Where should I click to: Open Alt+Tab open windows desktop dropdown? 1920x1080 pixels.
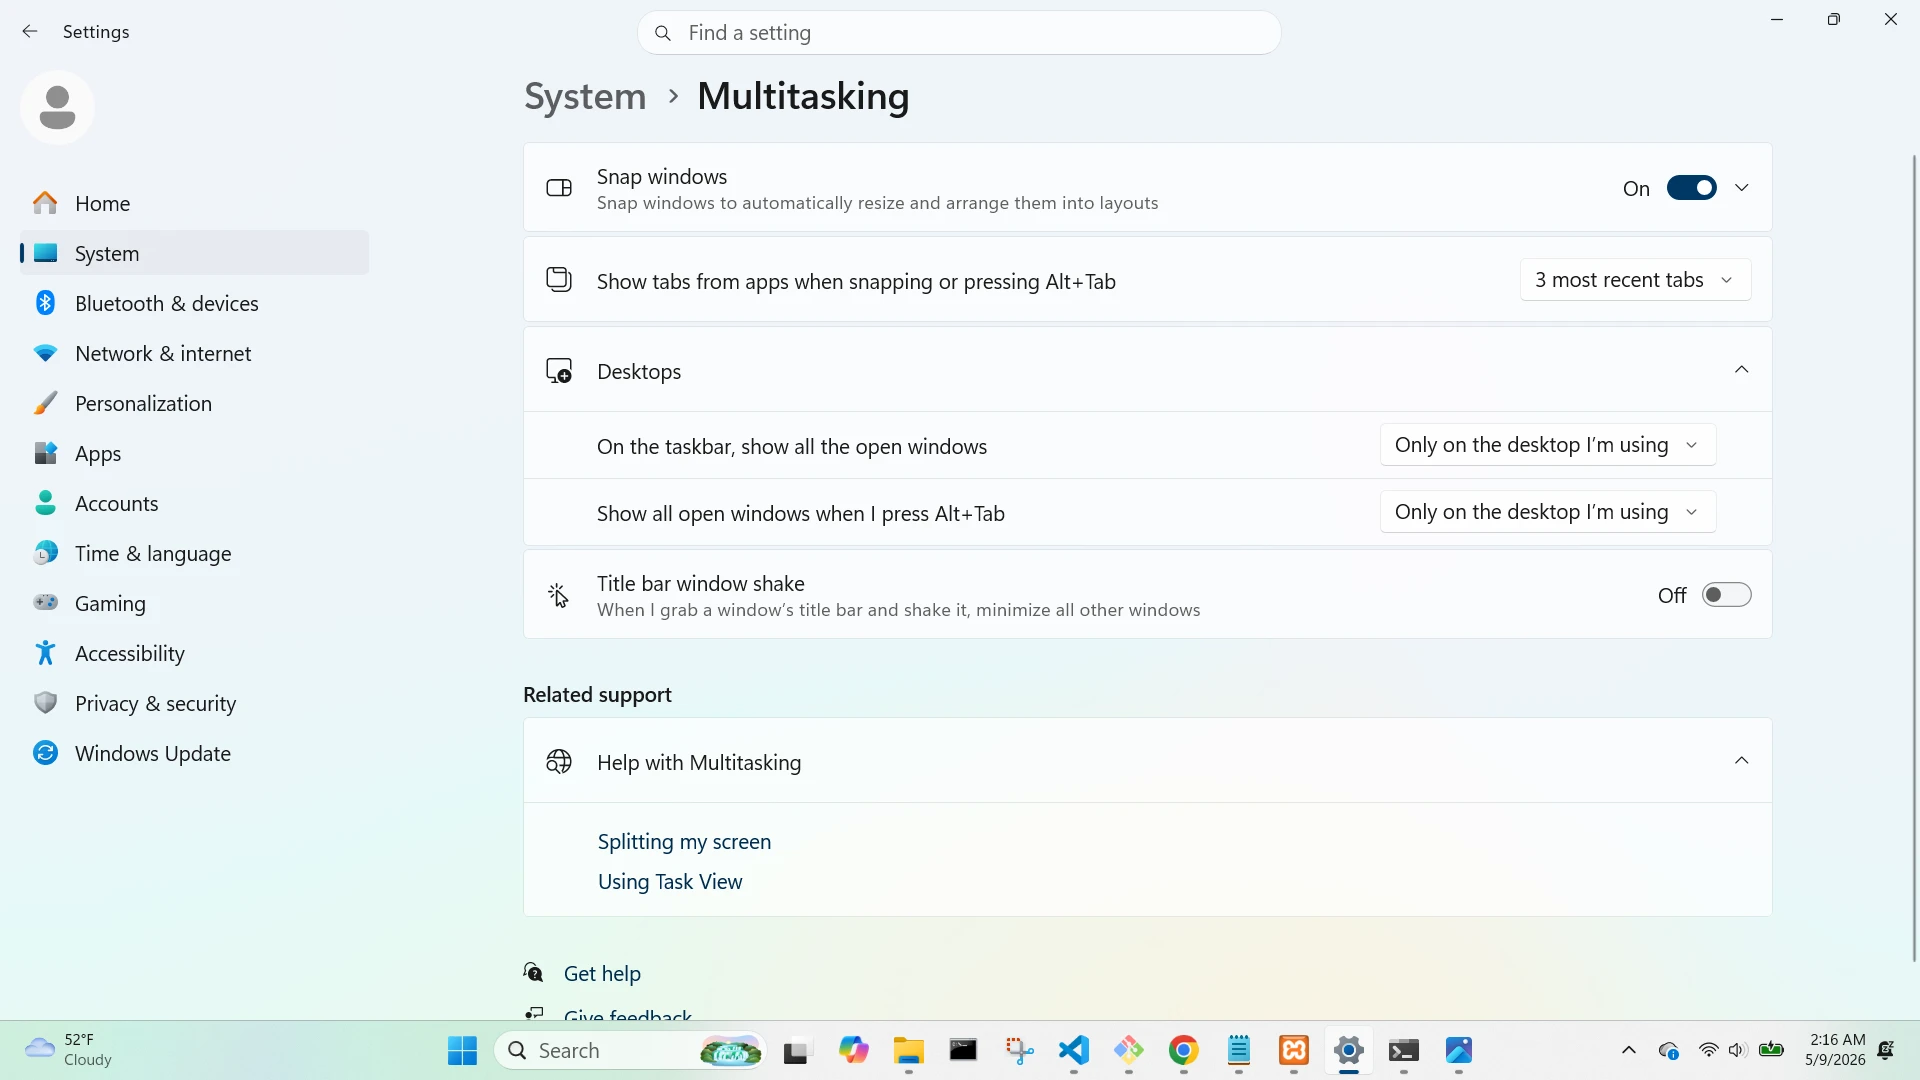(x=1548, y=512)
